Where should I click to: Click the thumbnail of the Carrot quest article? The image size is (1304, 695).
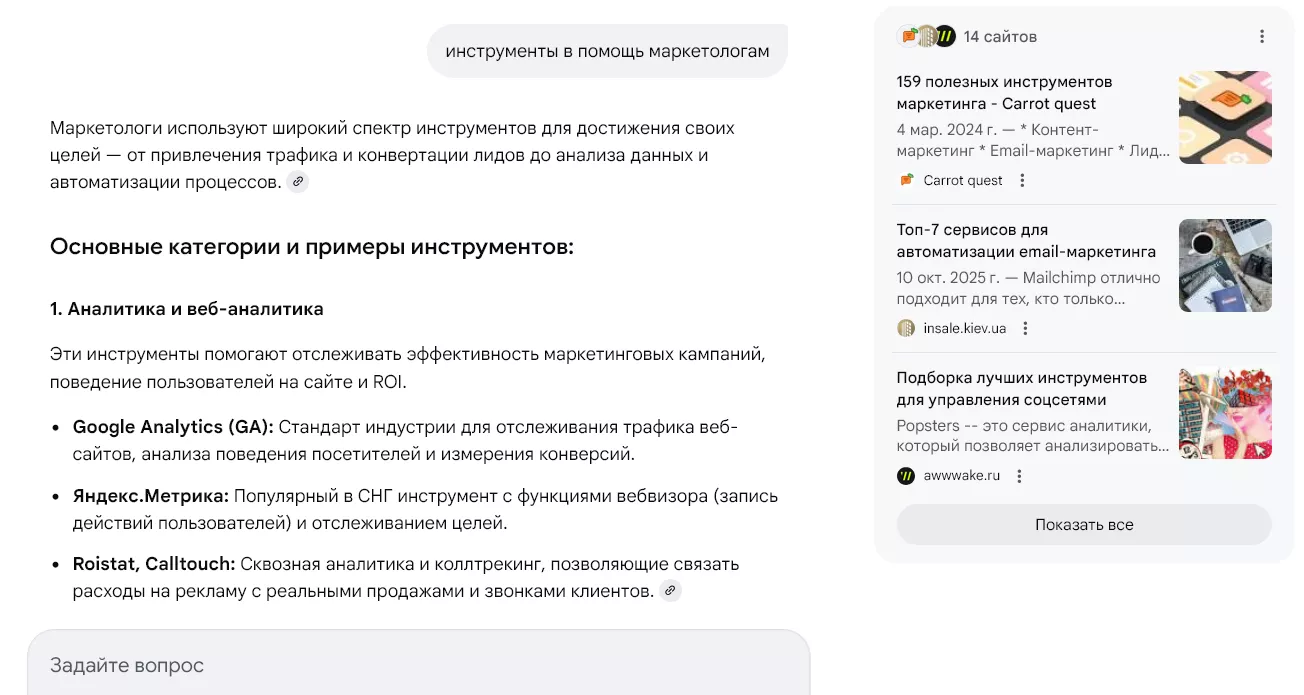pyautogui.click(x=1225, y=117)
